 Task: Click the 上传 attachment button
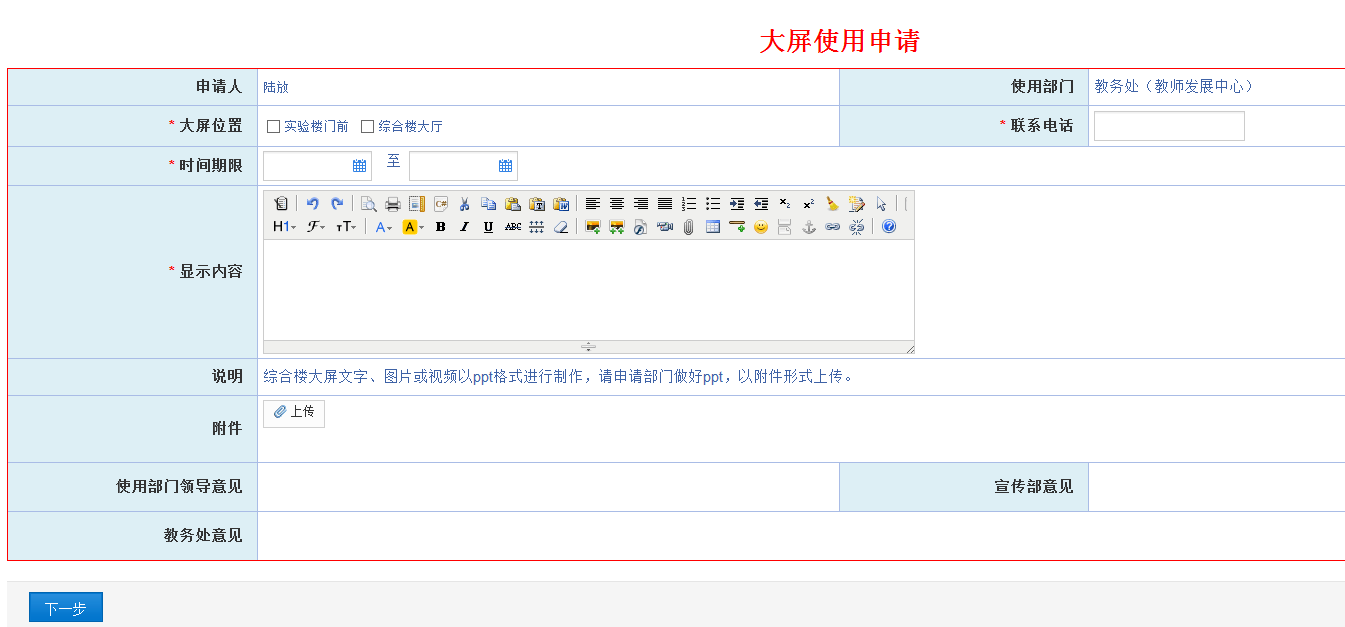point(294,413)
